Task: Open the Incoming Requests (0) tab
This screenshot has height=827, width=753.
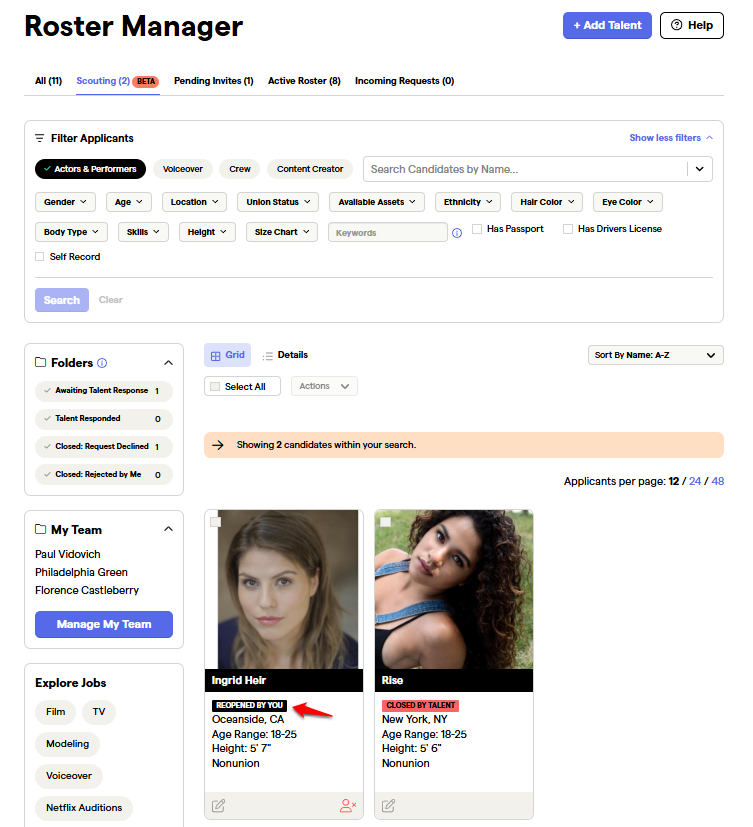Action: click(x=404, y=81)
